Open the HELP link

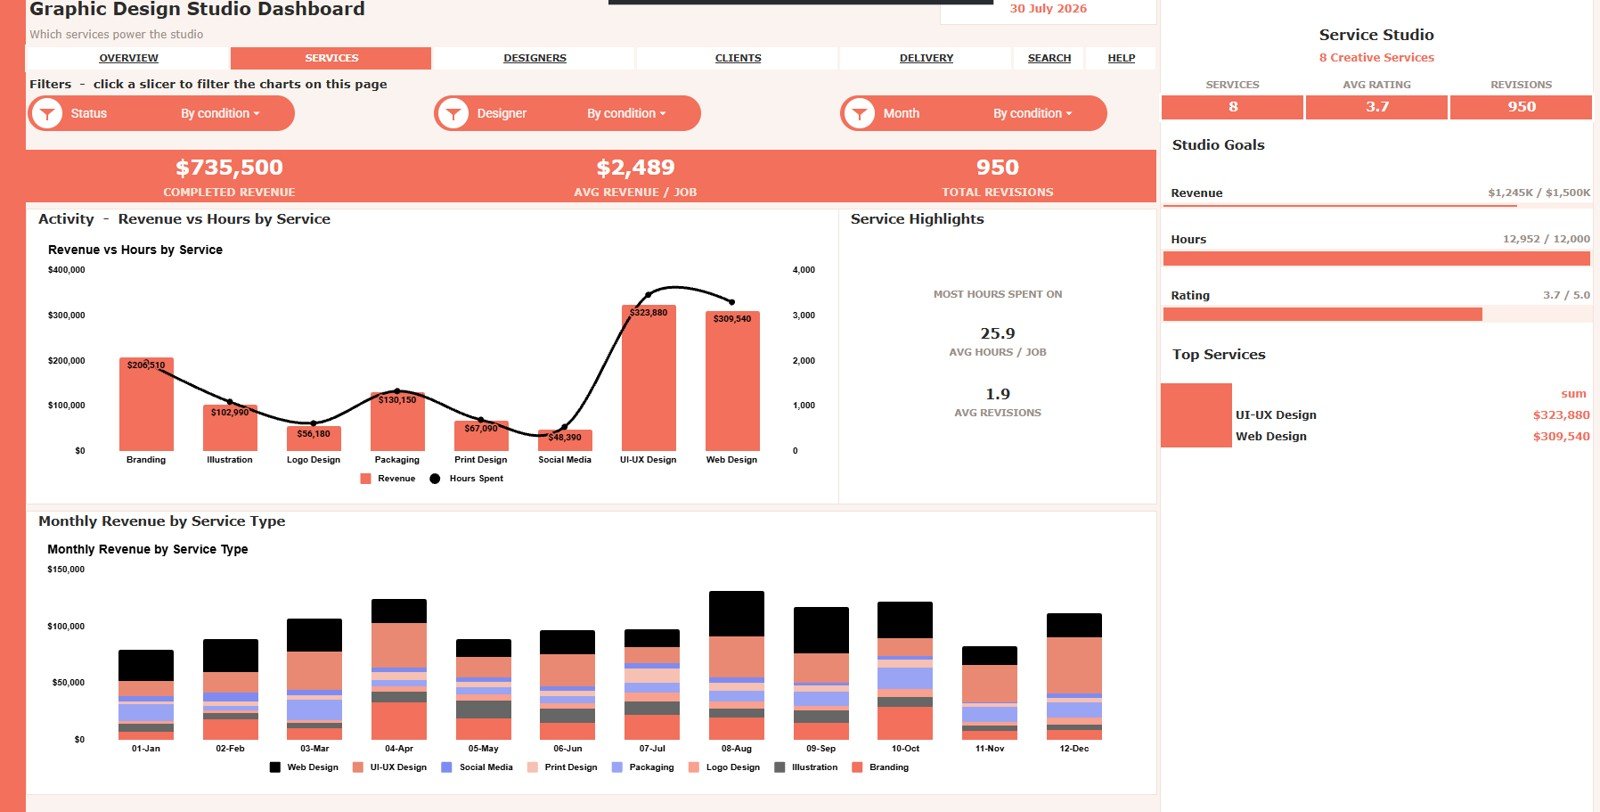[x=1121, y=58]
